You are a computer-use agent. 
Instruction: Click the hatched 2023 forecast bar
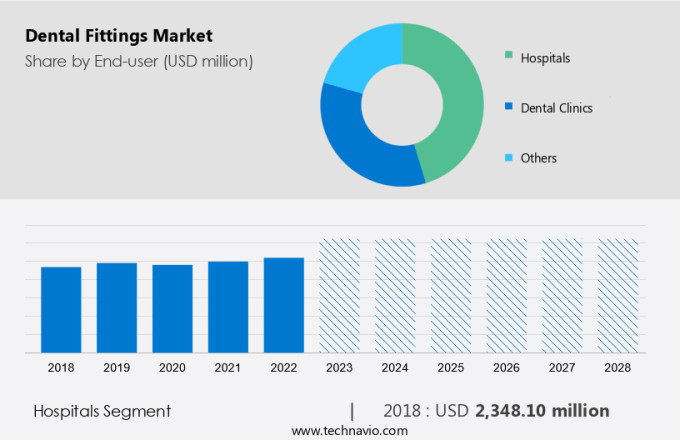[339, 295]
